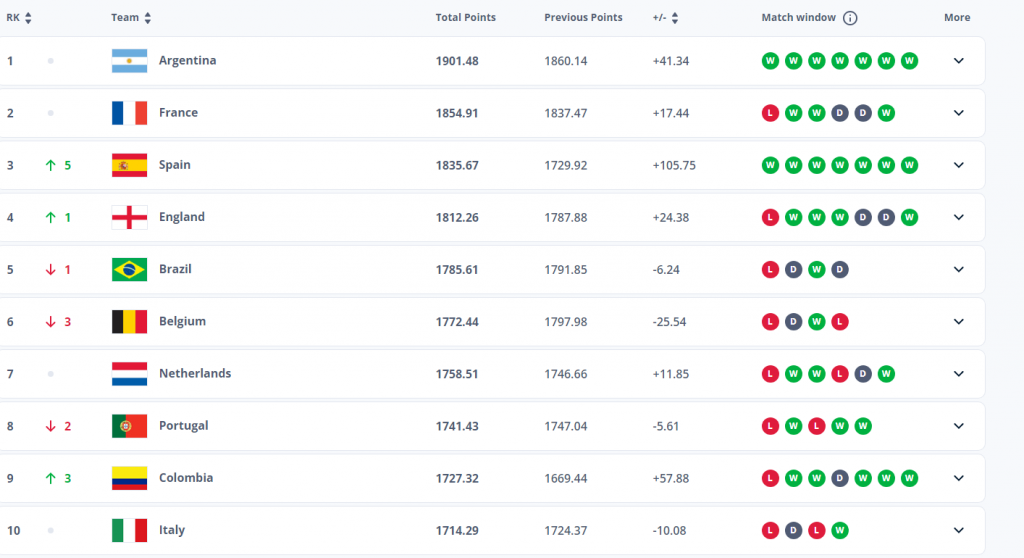The width and height of the screenshot is (1024, 558).
Task: Sort table by RK column arrows
Action: [x=28, y=18]
